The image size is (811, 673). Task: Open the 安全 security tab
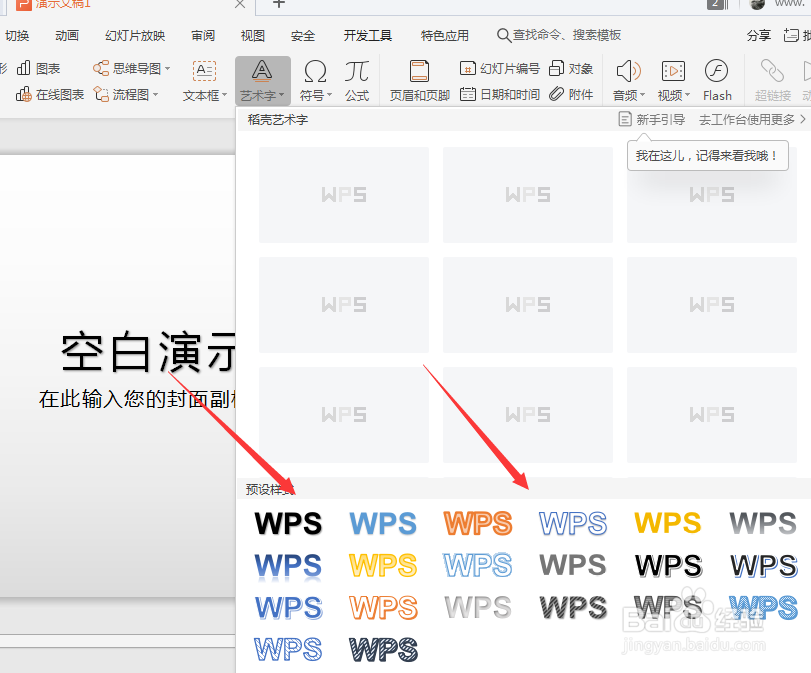303,36
